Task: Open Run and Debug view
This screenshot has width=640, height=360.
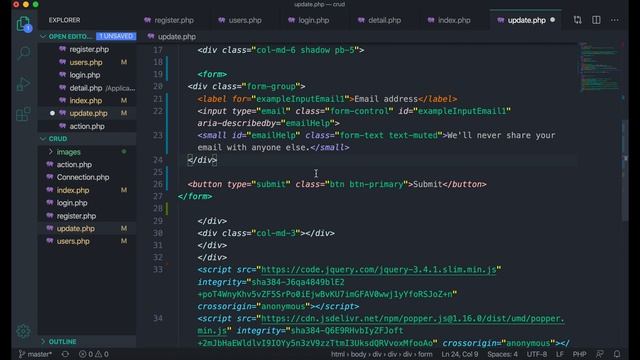Action: (24, 84)
